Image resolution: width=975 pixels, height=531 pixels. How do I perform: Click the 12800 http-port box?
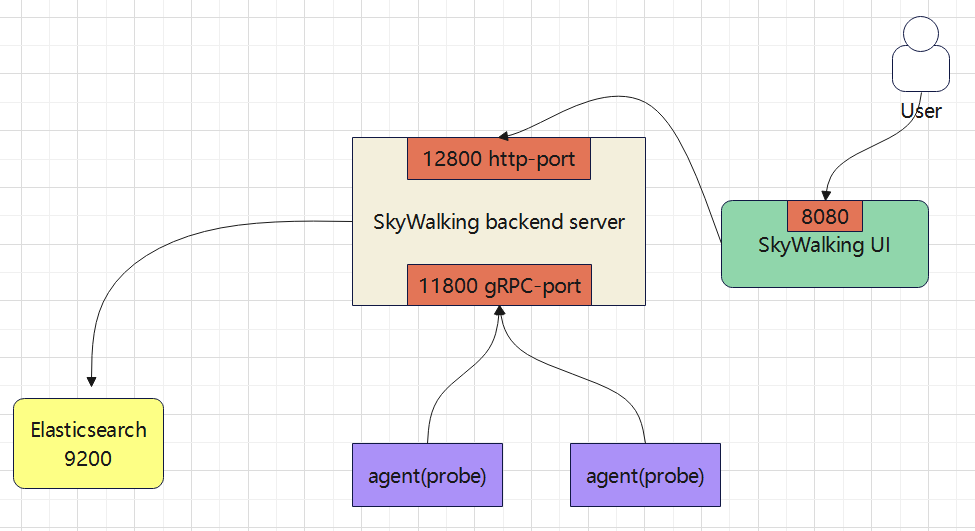point(499,159)
